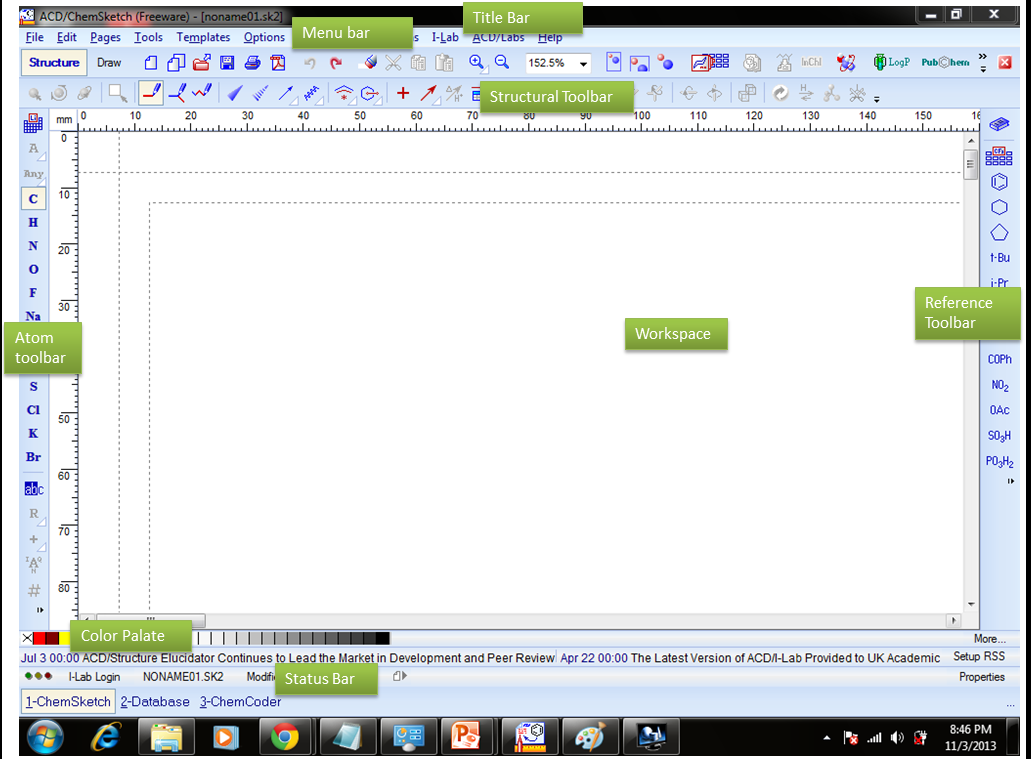Open the Periodic Table icon on atom toolbar
1031x759 pixels.
pyautogui.click(x=33, y=123)
